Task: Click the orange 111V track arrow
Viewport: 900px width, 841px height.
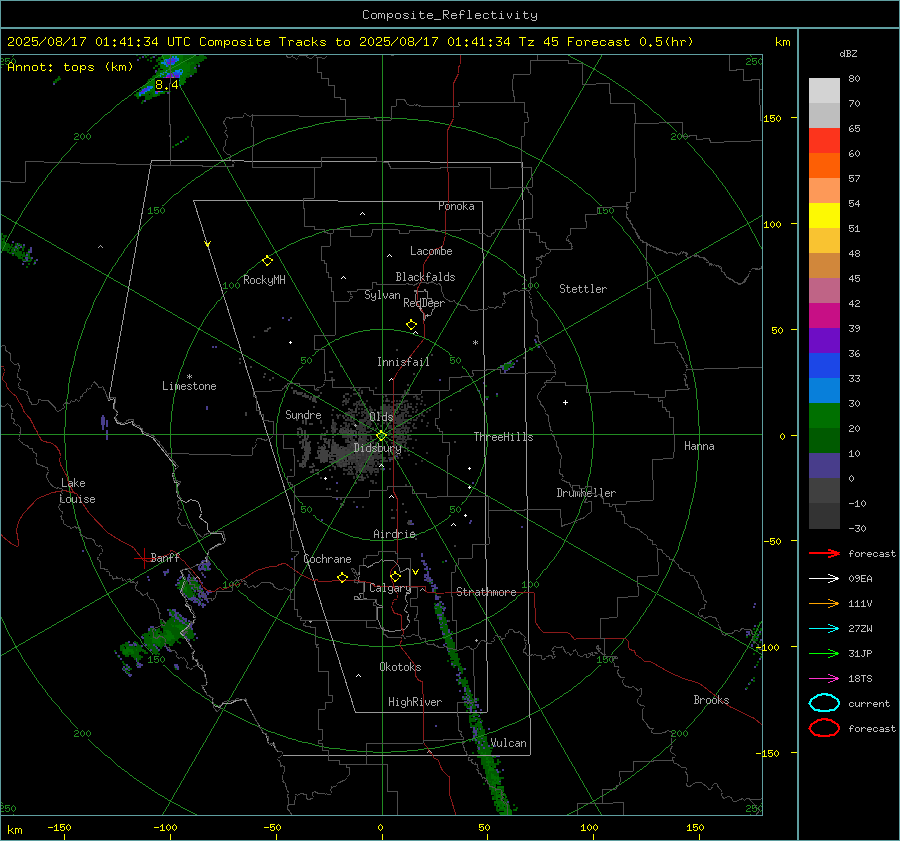Action: (824, 603)
